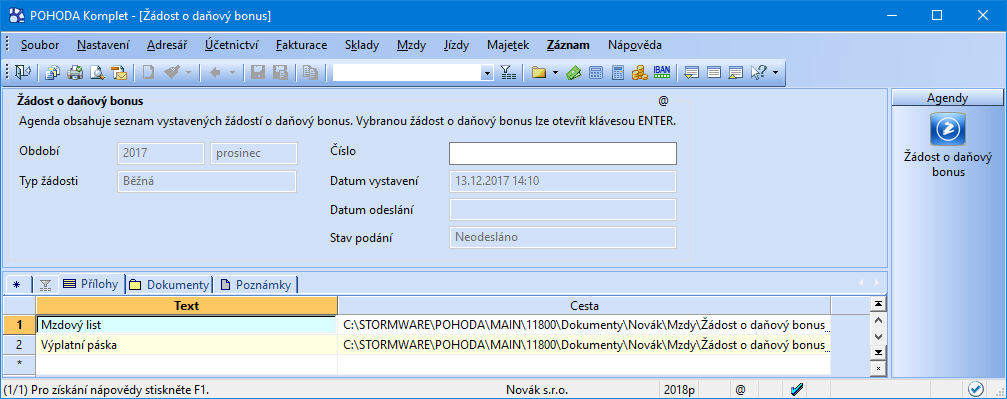Click the Datum odeslání field
1007x399 pixels.
[x=563, y=209]
